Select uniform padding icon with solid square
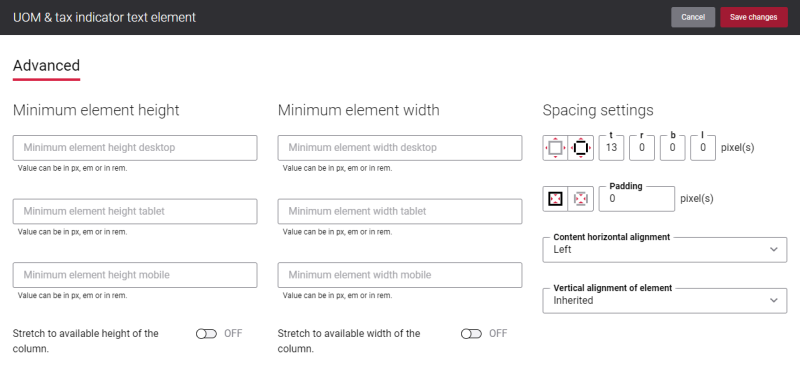This screenshot has height=365, width=800. click(x=555, y=199)
